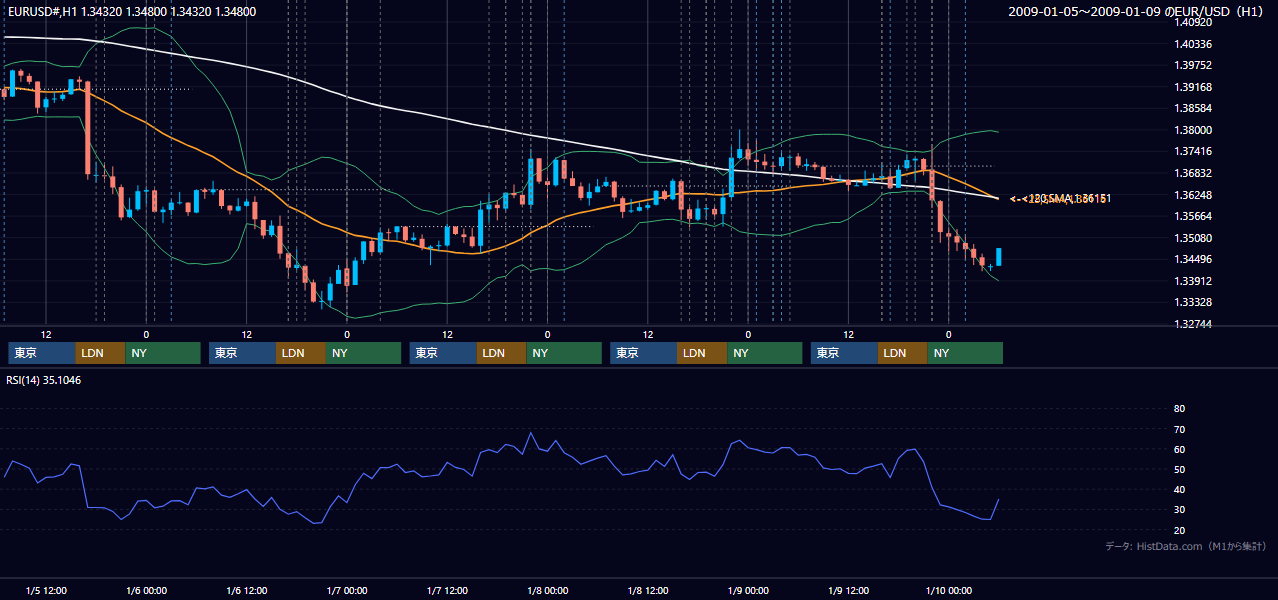Select the RSI(14) 35.1046 indicator label
Viewport: 1278px width, 600px height.
pos(44,380)
